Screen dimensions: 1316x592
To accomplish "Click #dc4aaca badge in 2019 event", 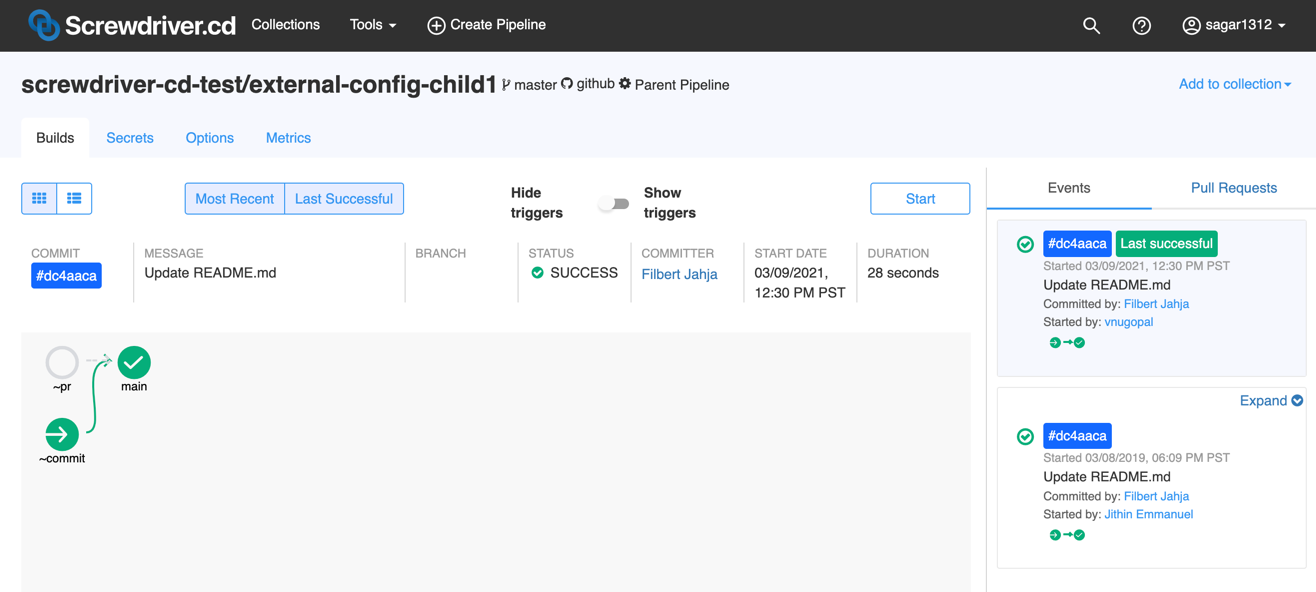I will 1077,436.
